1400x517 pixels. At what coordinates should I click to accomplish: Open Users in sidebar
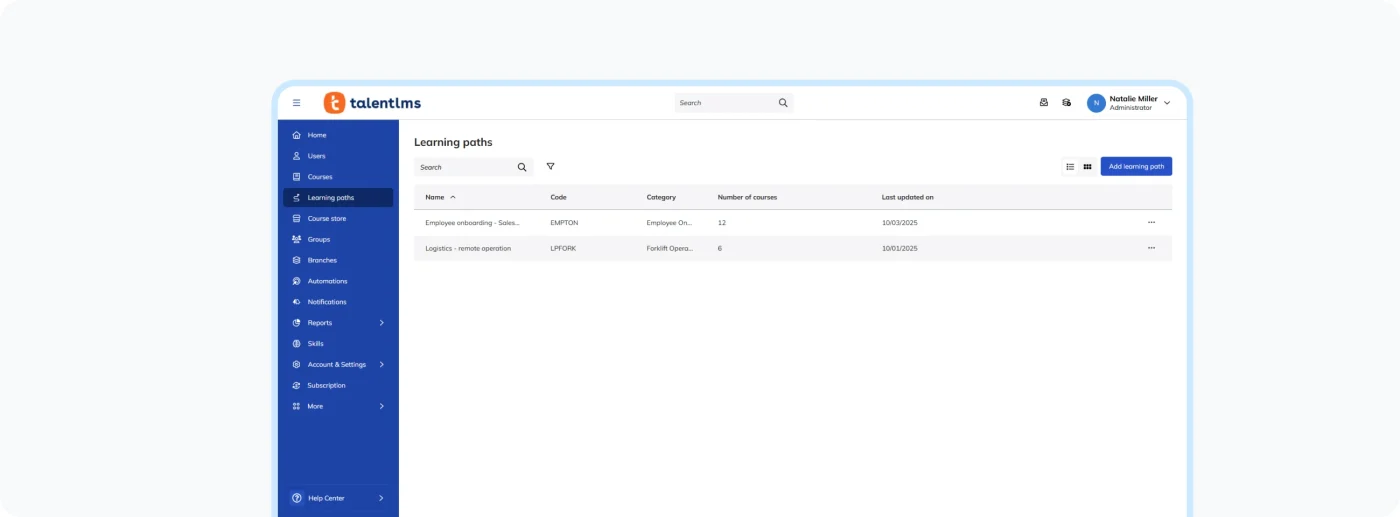coord(338,156)
